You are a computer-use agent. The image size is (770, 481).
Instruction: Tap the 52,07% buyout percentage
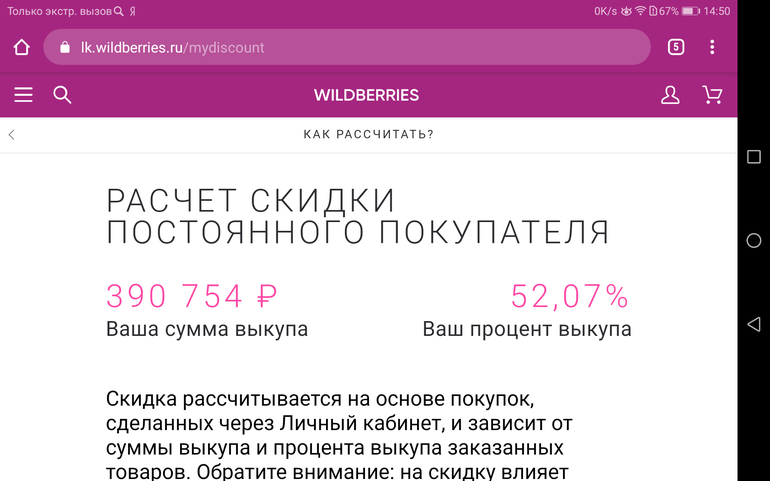point(569,296)
